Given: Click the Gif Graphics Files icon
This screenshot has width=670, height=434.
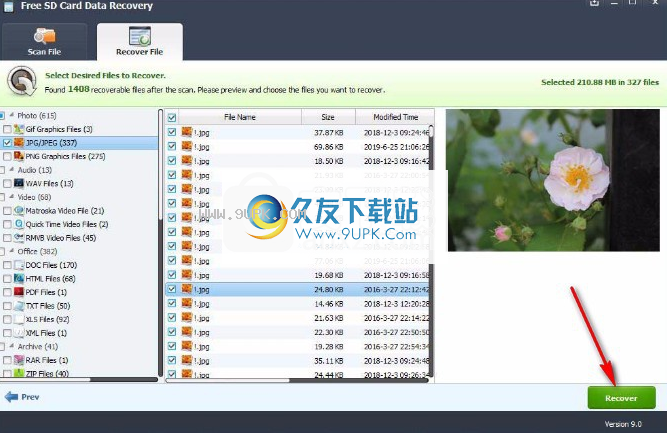Looking at the screenshot, I should (x=19, y=129).
